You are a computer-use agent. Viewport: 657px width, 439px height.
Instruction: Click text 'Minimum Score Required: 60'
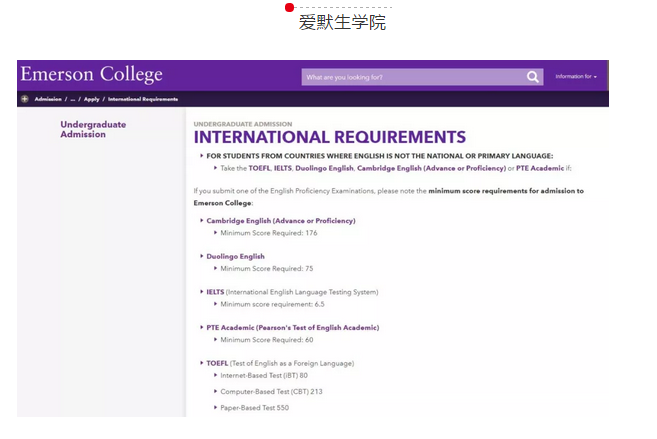(x=266, y=340)
